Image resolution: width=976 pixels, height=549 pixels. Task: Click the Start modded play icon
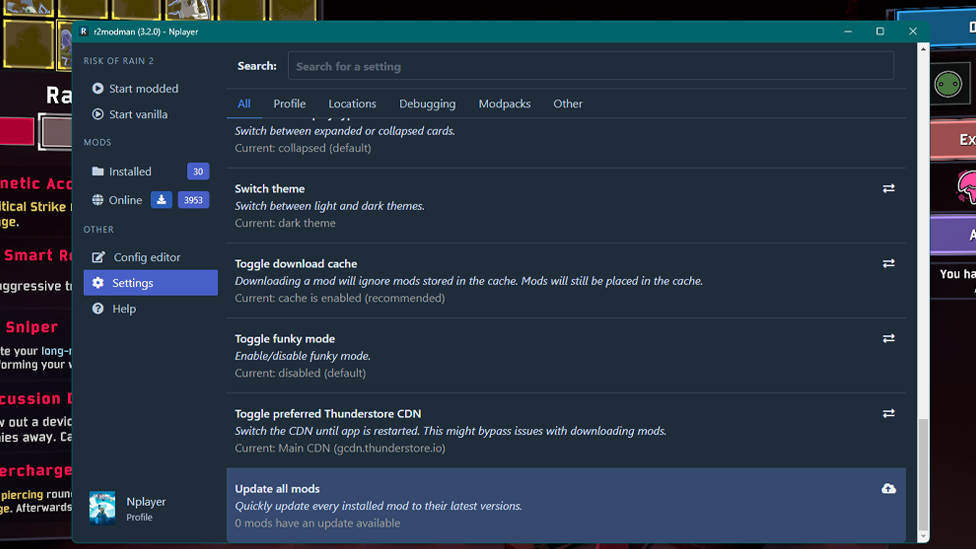tap(98, 88)
